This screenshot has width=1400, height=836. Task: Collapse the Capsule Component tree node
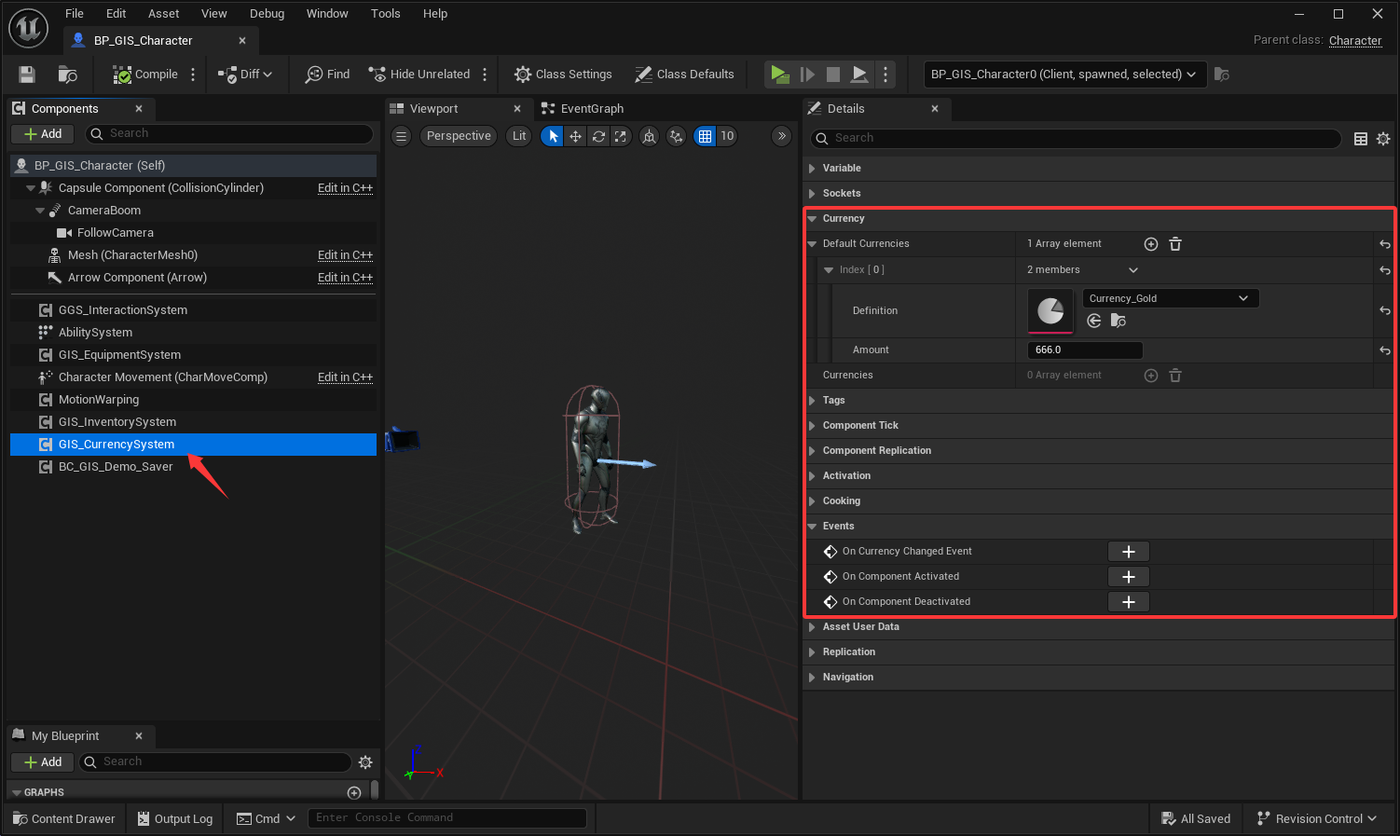[31, 188]
